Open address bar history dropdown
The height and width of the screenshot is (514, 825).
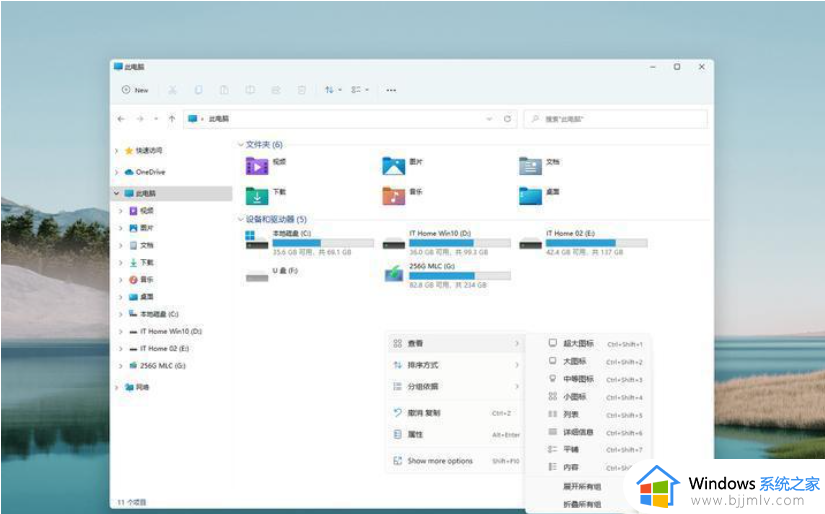489,119
